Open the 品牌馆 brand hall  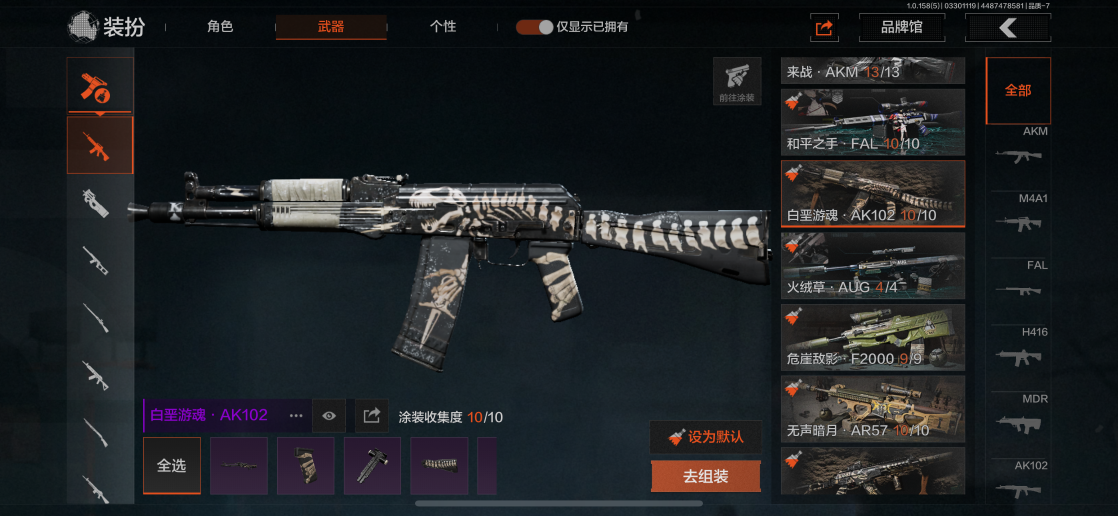point(902,28)
